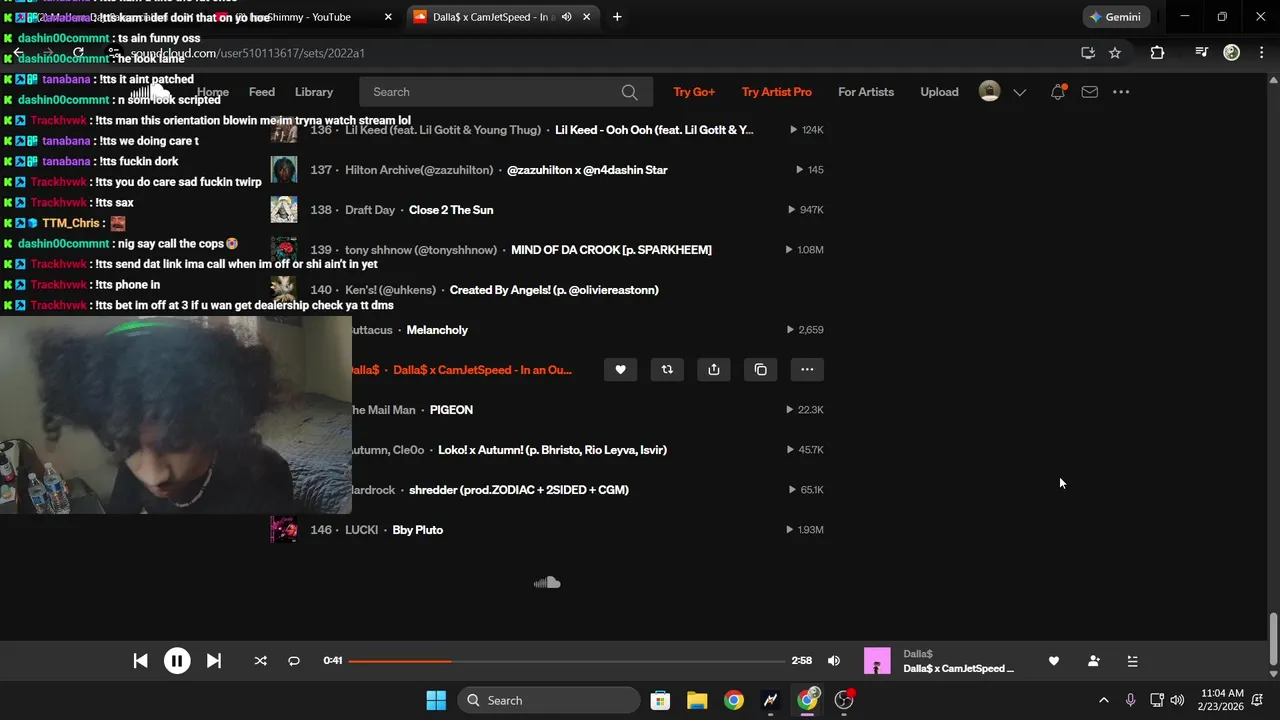This screenshot has height=720, width=1280.
Task: Open the next-up queue icon
Action: point(1132,661)
